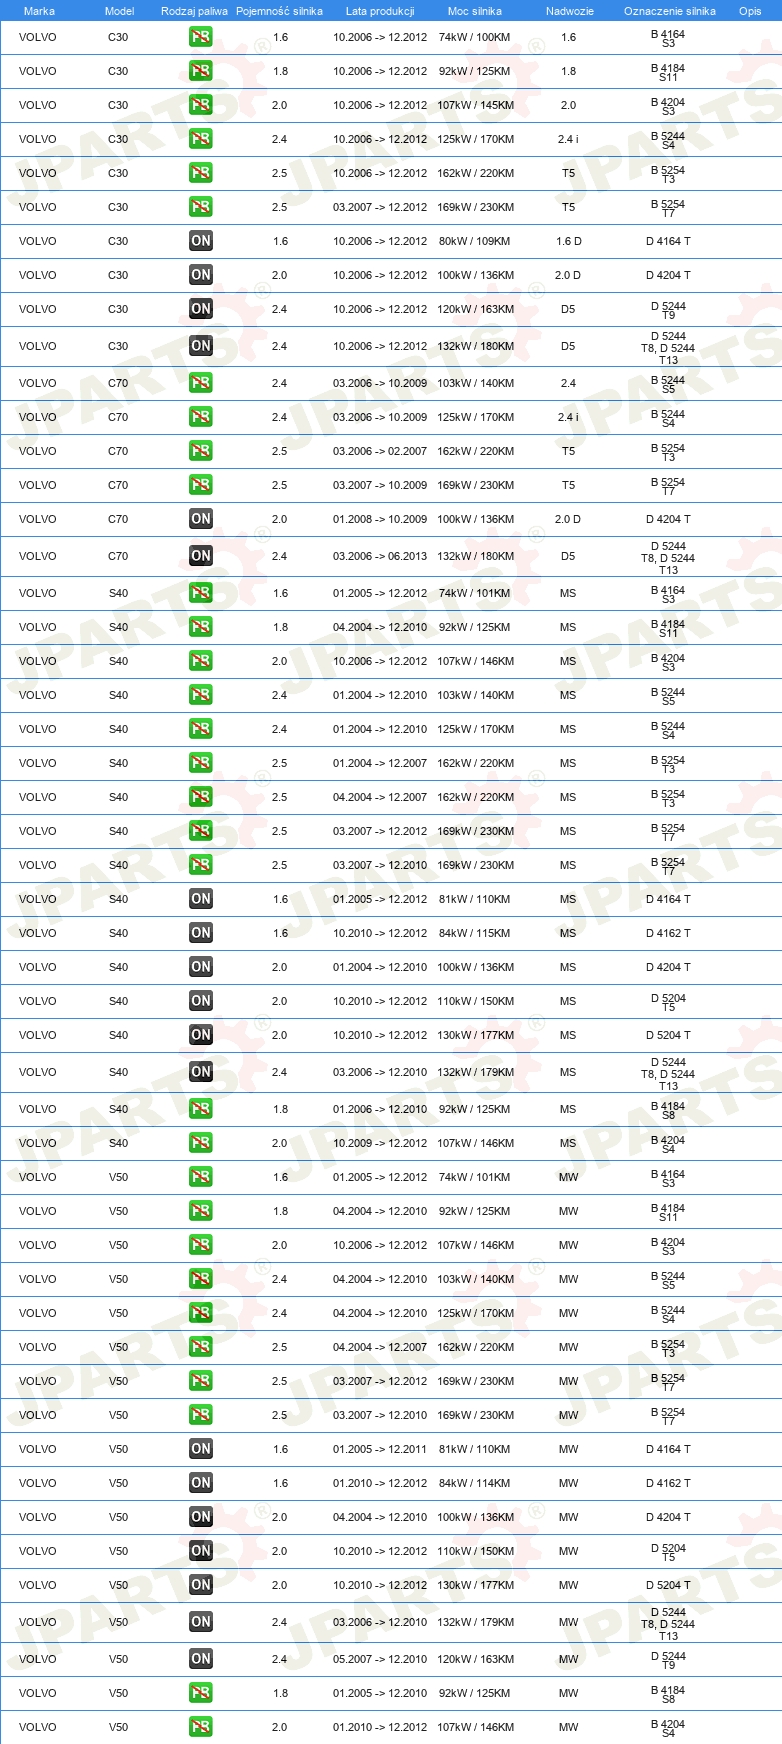Select petrol icon in V50 74kW / 101KM row
782x1744 pixels.
pos(201,1177)
